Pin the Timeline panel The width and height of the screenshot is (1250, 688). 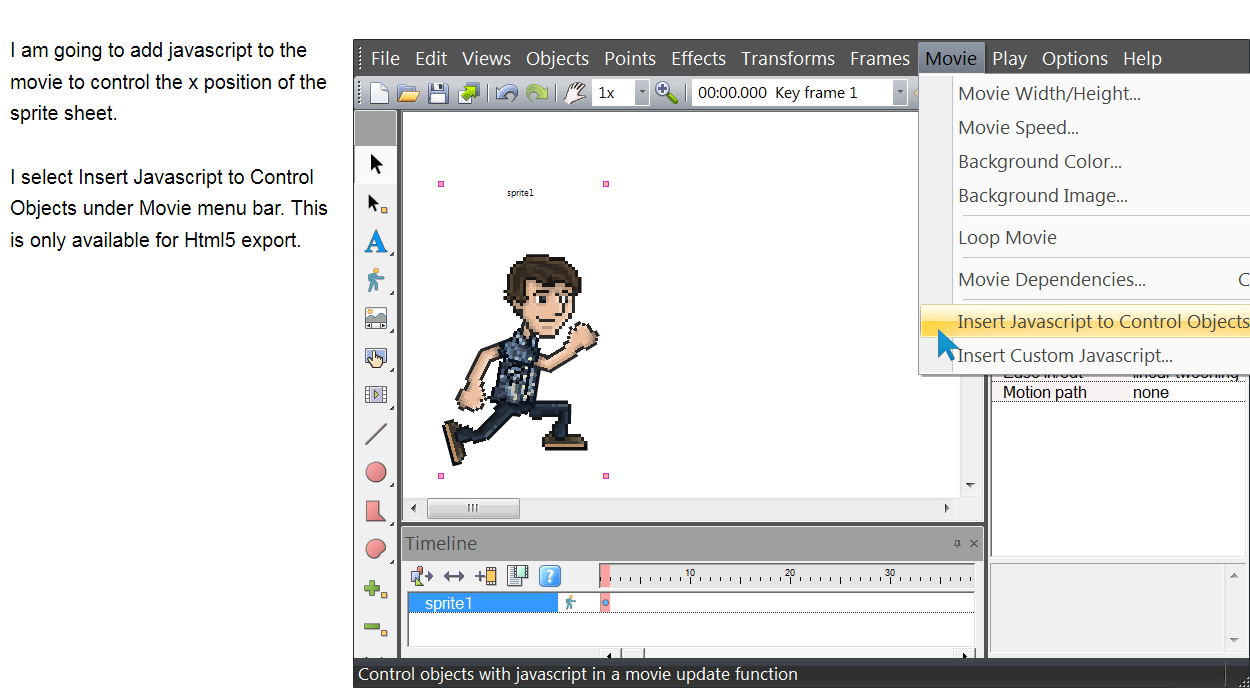pos(957,544)
